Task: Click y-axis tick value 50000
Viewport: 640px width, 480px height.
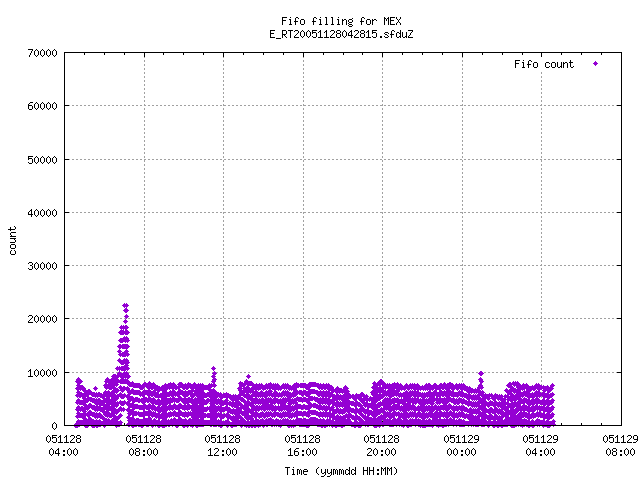Action: [42, 160]
